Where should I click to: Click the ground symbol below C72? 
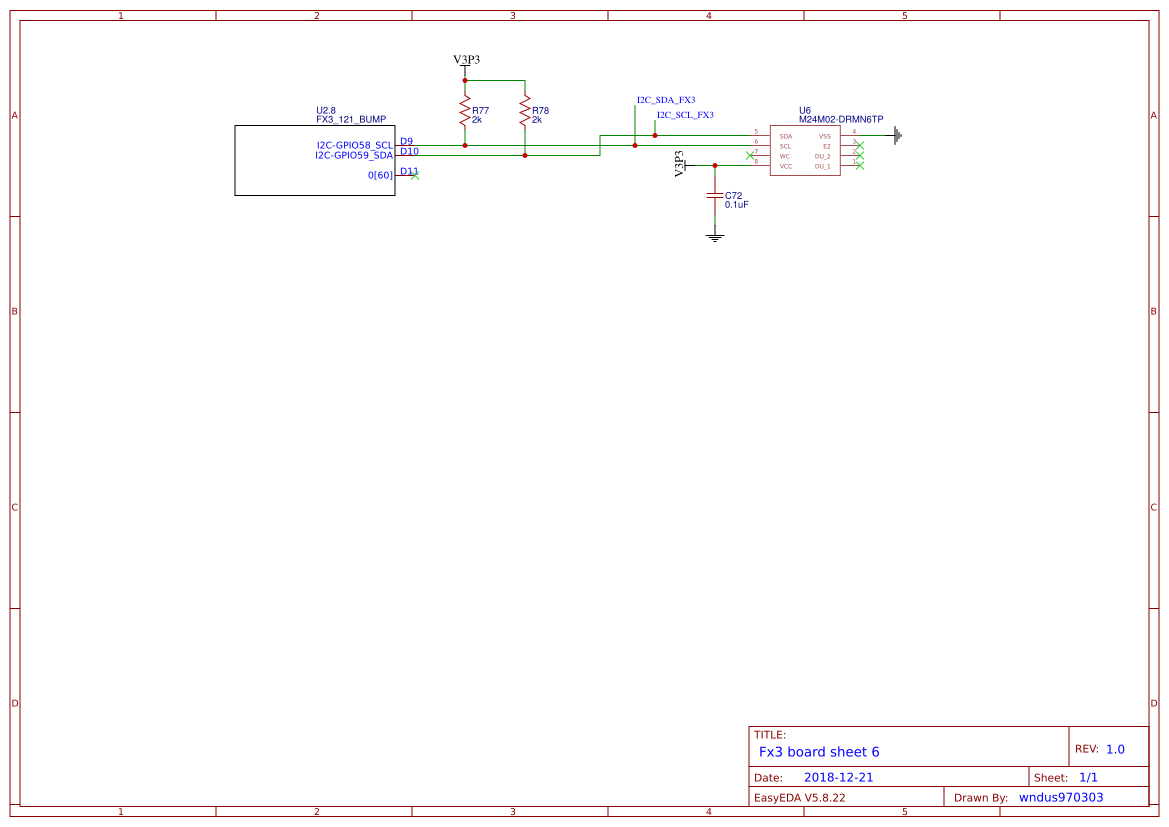(714, 237)
